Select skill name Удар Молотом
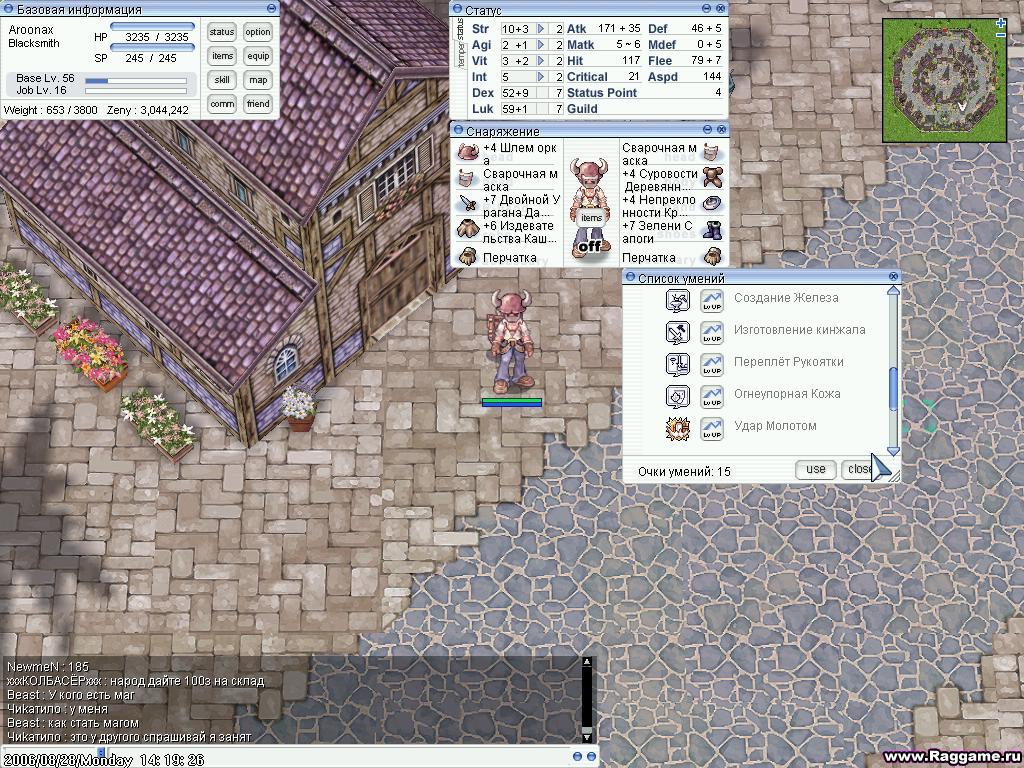This screenshot has width=1024, height=768. [775, 426]
